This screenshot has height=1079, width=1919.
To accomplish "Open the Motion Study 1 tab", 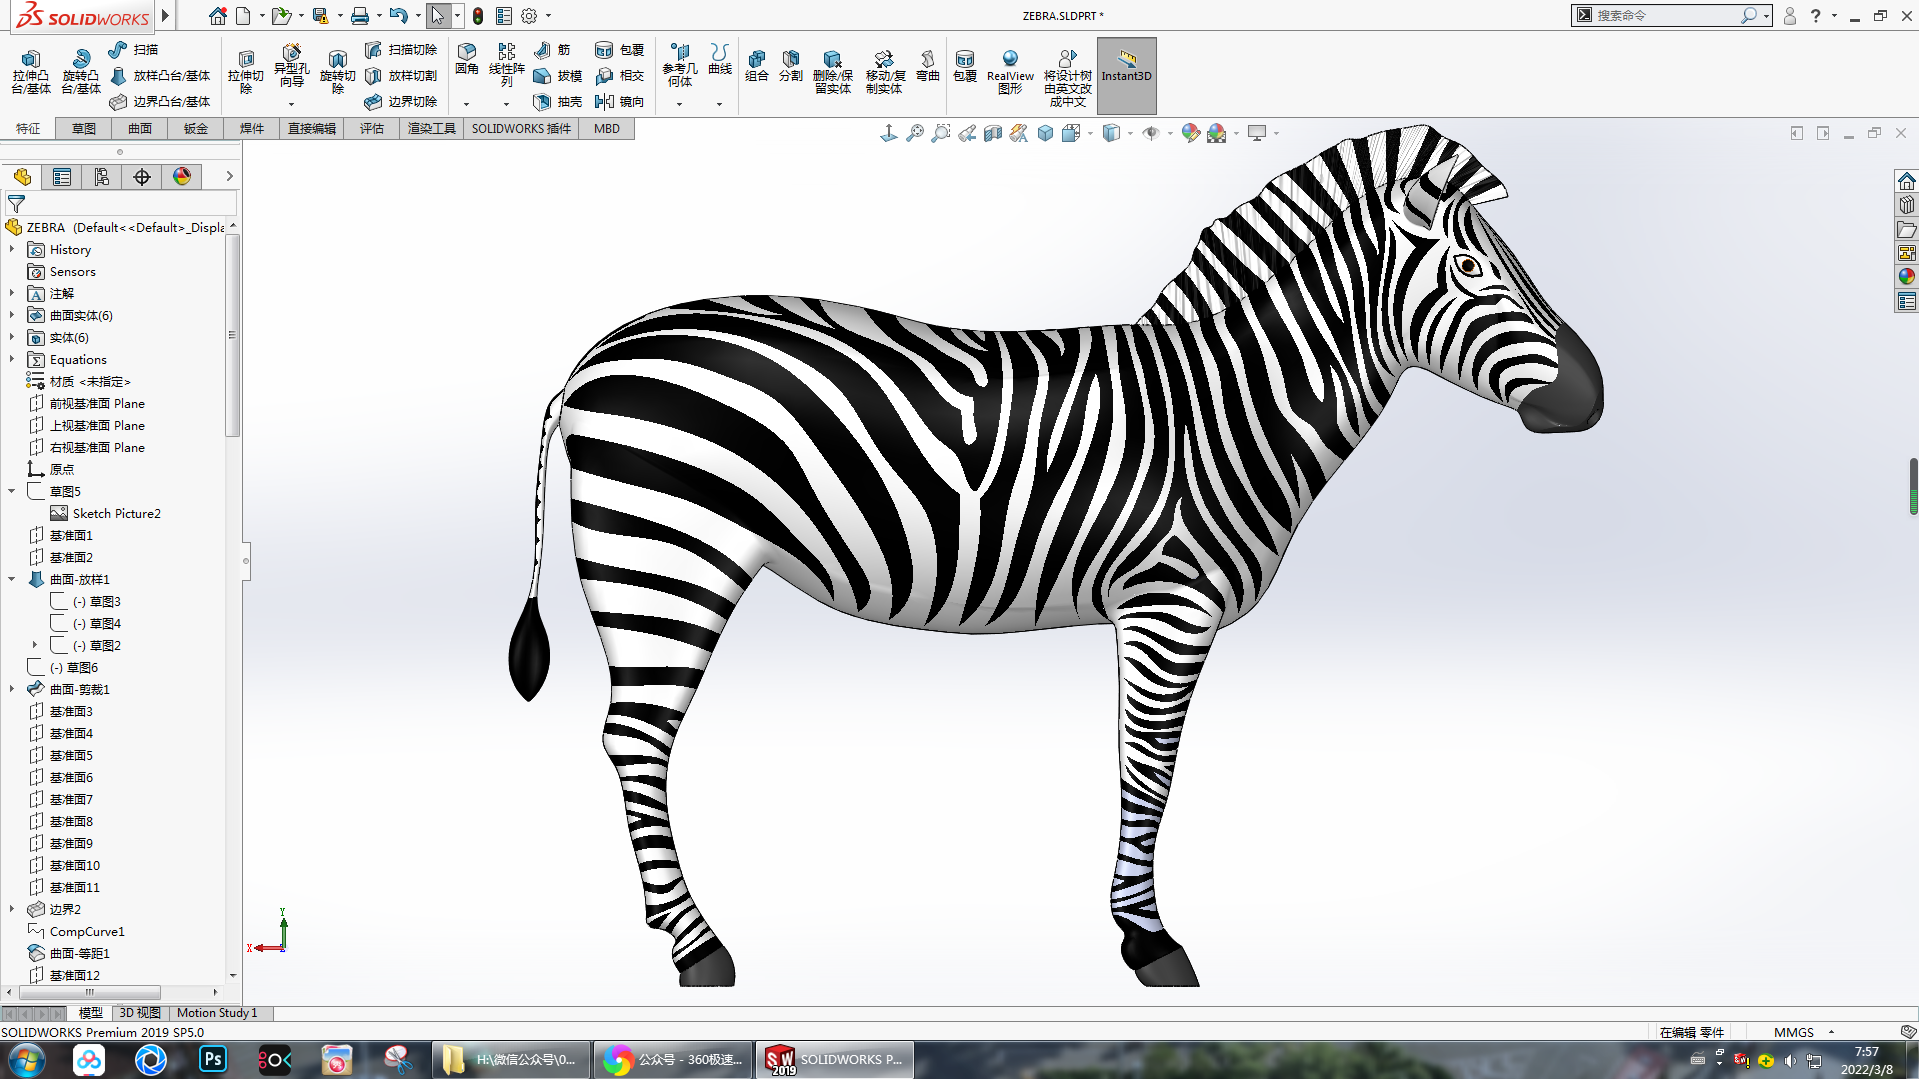I will (217, 1013).
